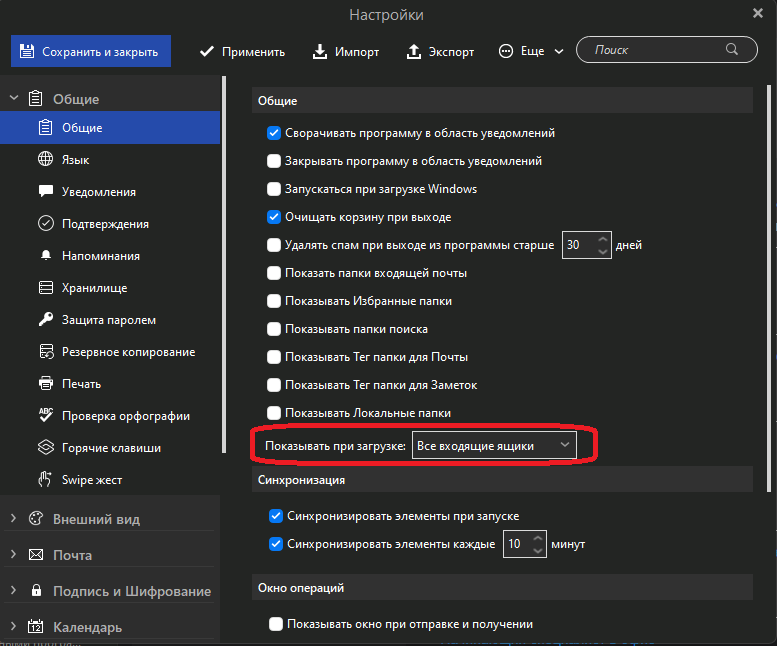777x646 pixels.
Task: Click the Резервное копирование backup icon
Action: (x=46, y=351)
